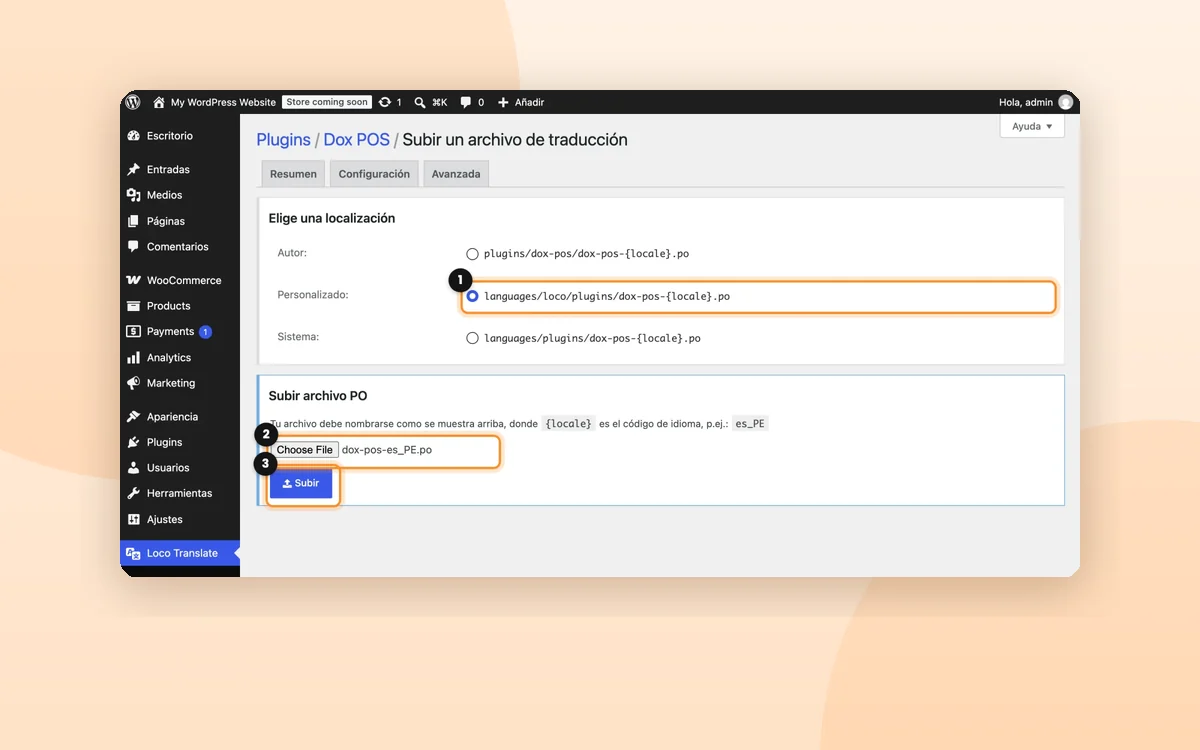
Task: Click Hola, admin account link
Action: [x=1026, y=102]
